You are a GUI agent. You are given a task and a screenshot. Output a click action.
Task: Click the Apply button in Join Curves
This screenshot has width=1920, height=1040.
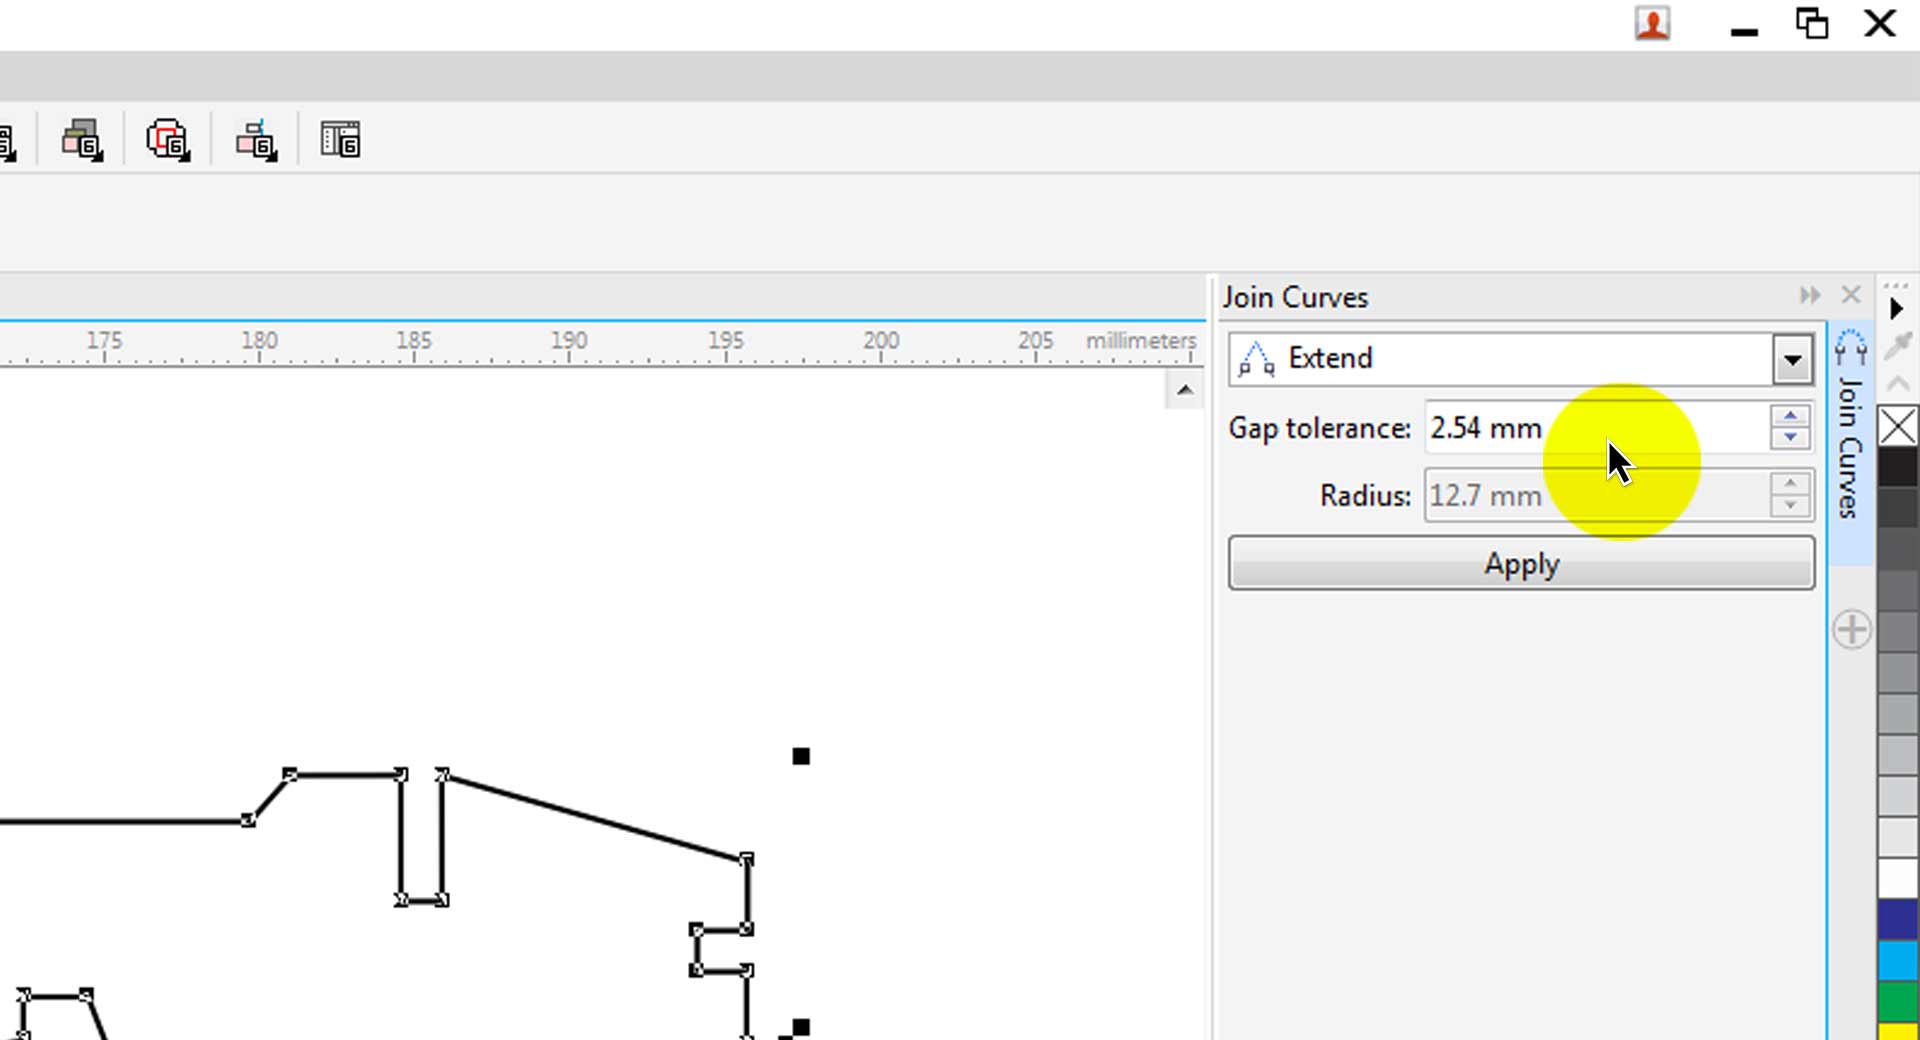tap(1521, 564)
